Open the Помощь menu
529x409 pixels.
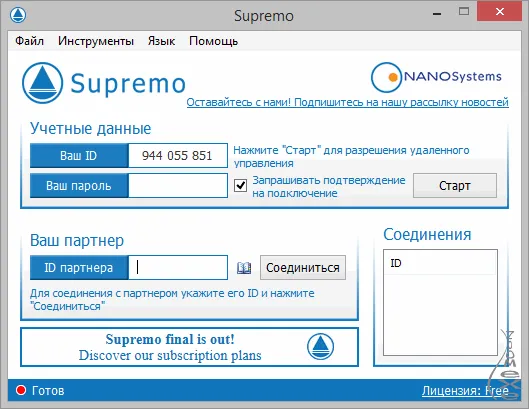coord(213,41)
